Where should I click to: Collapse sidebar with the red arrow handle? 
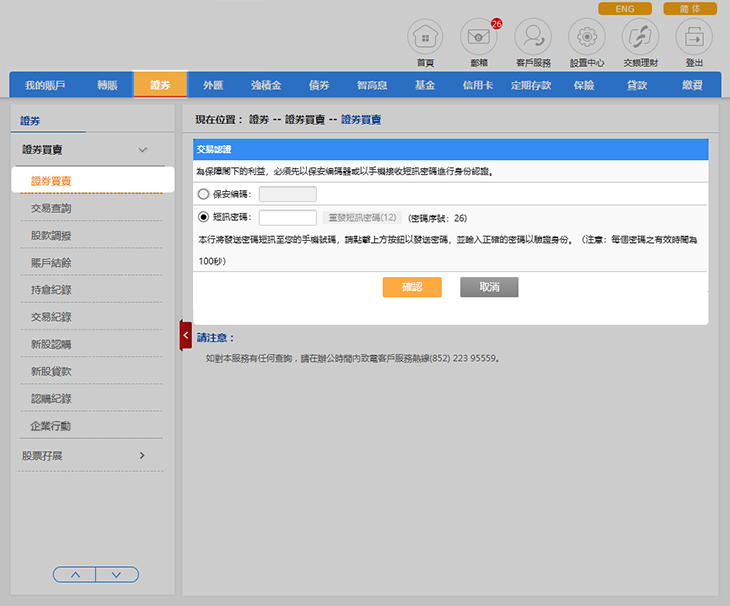186,335
